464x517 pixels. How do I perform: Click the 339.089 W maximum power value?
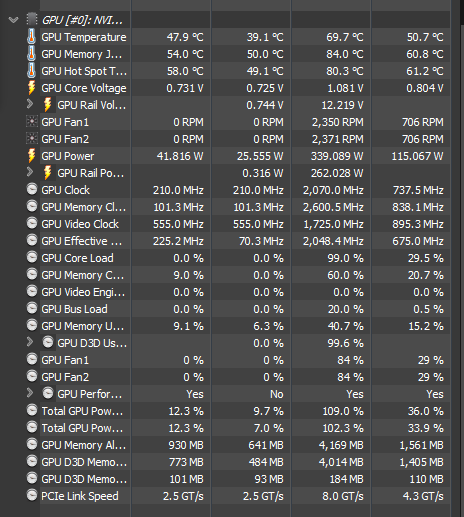point(337,156)
